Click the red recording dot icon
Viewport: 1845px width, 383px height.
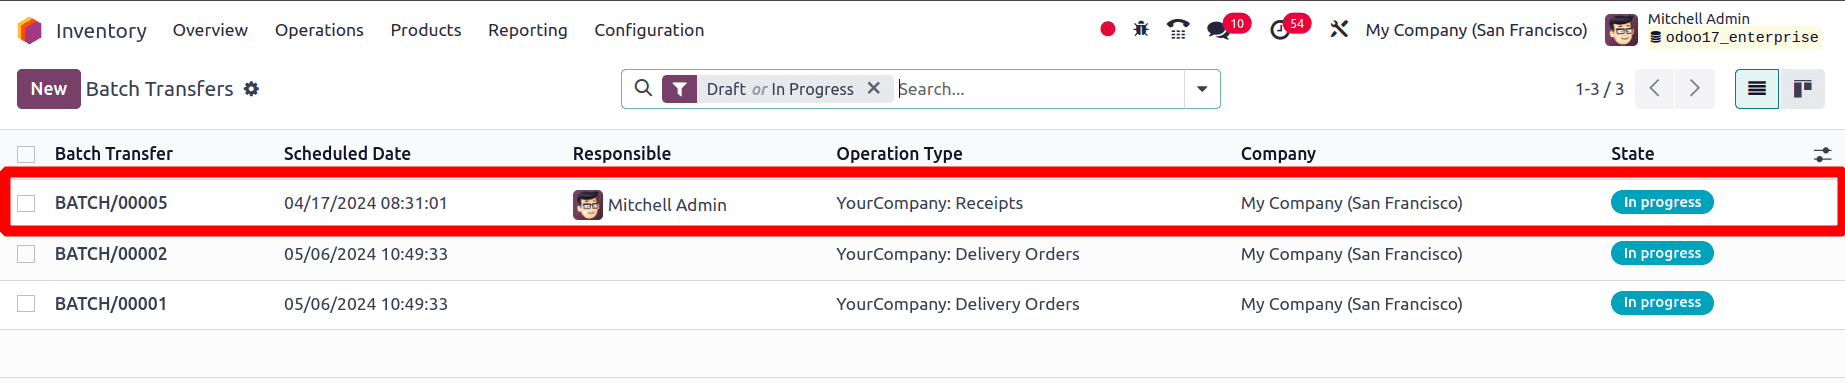pyautogui.click(x=1108, y=29)
